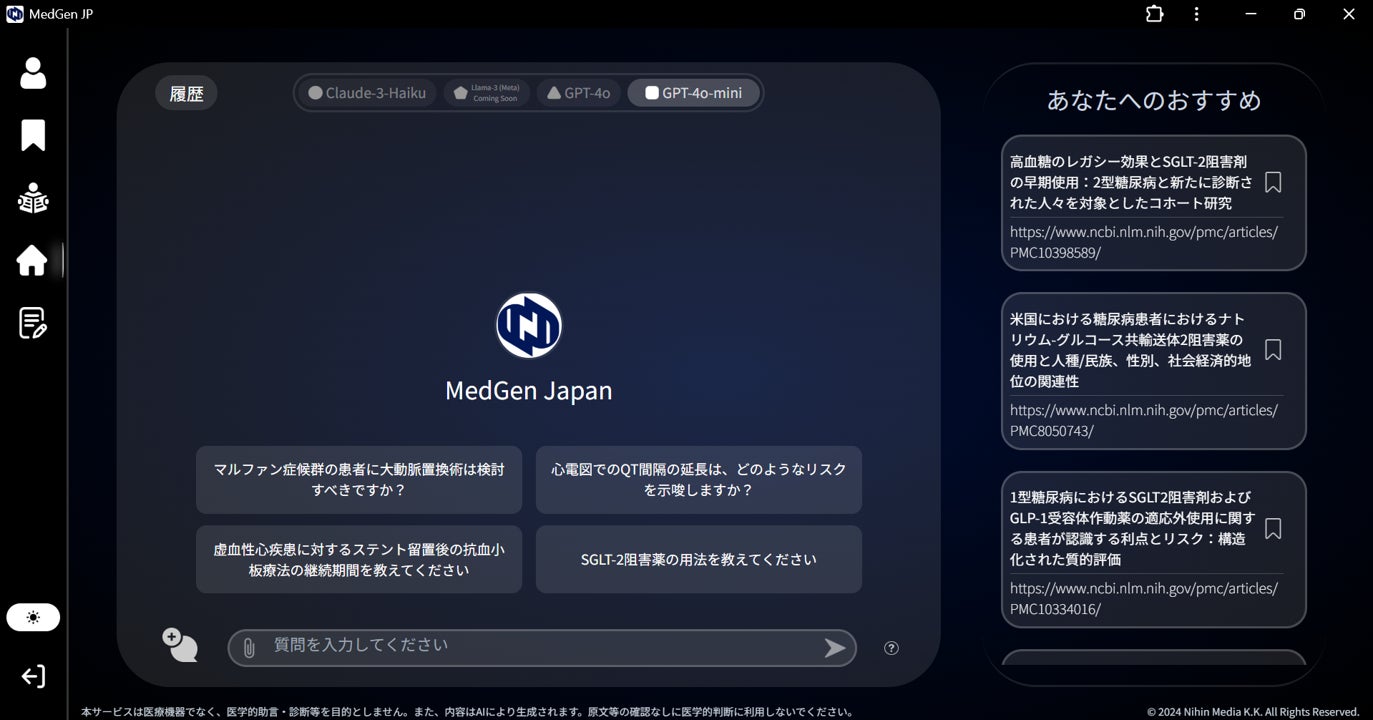
Task: Open the PMC10334016 article link
Action: (x=1144, y=598)
